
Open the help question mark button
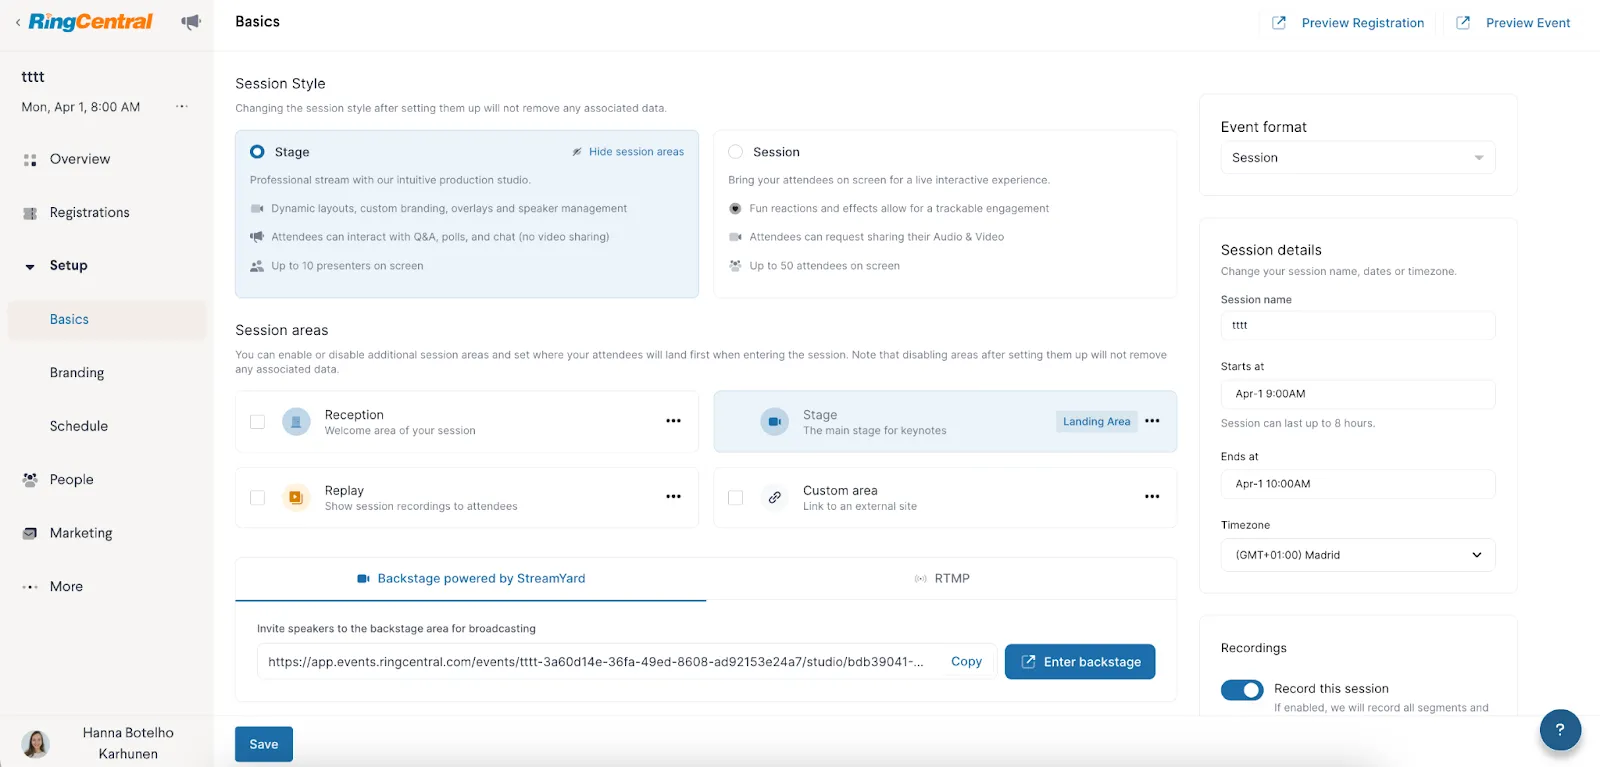pos(1560,730)
